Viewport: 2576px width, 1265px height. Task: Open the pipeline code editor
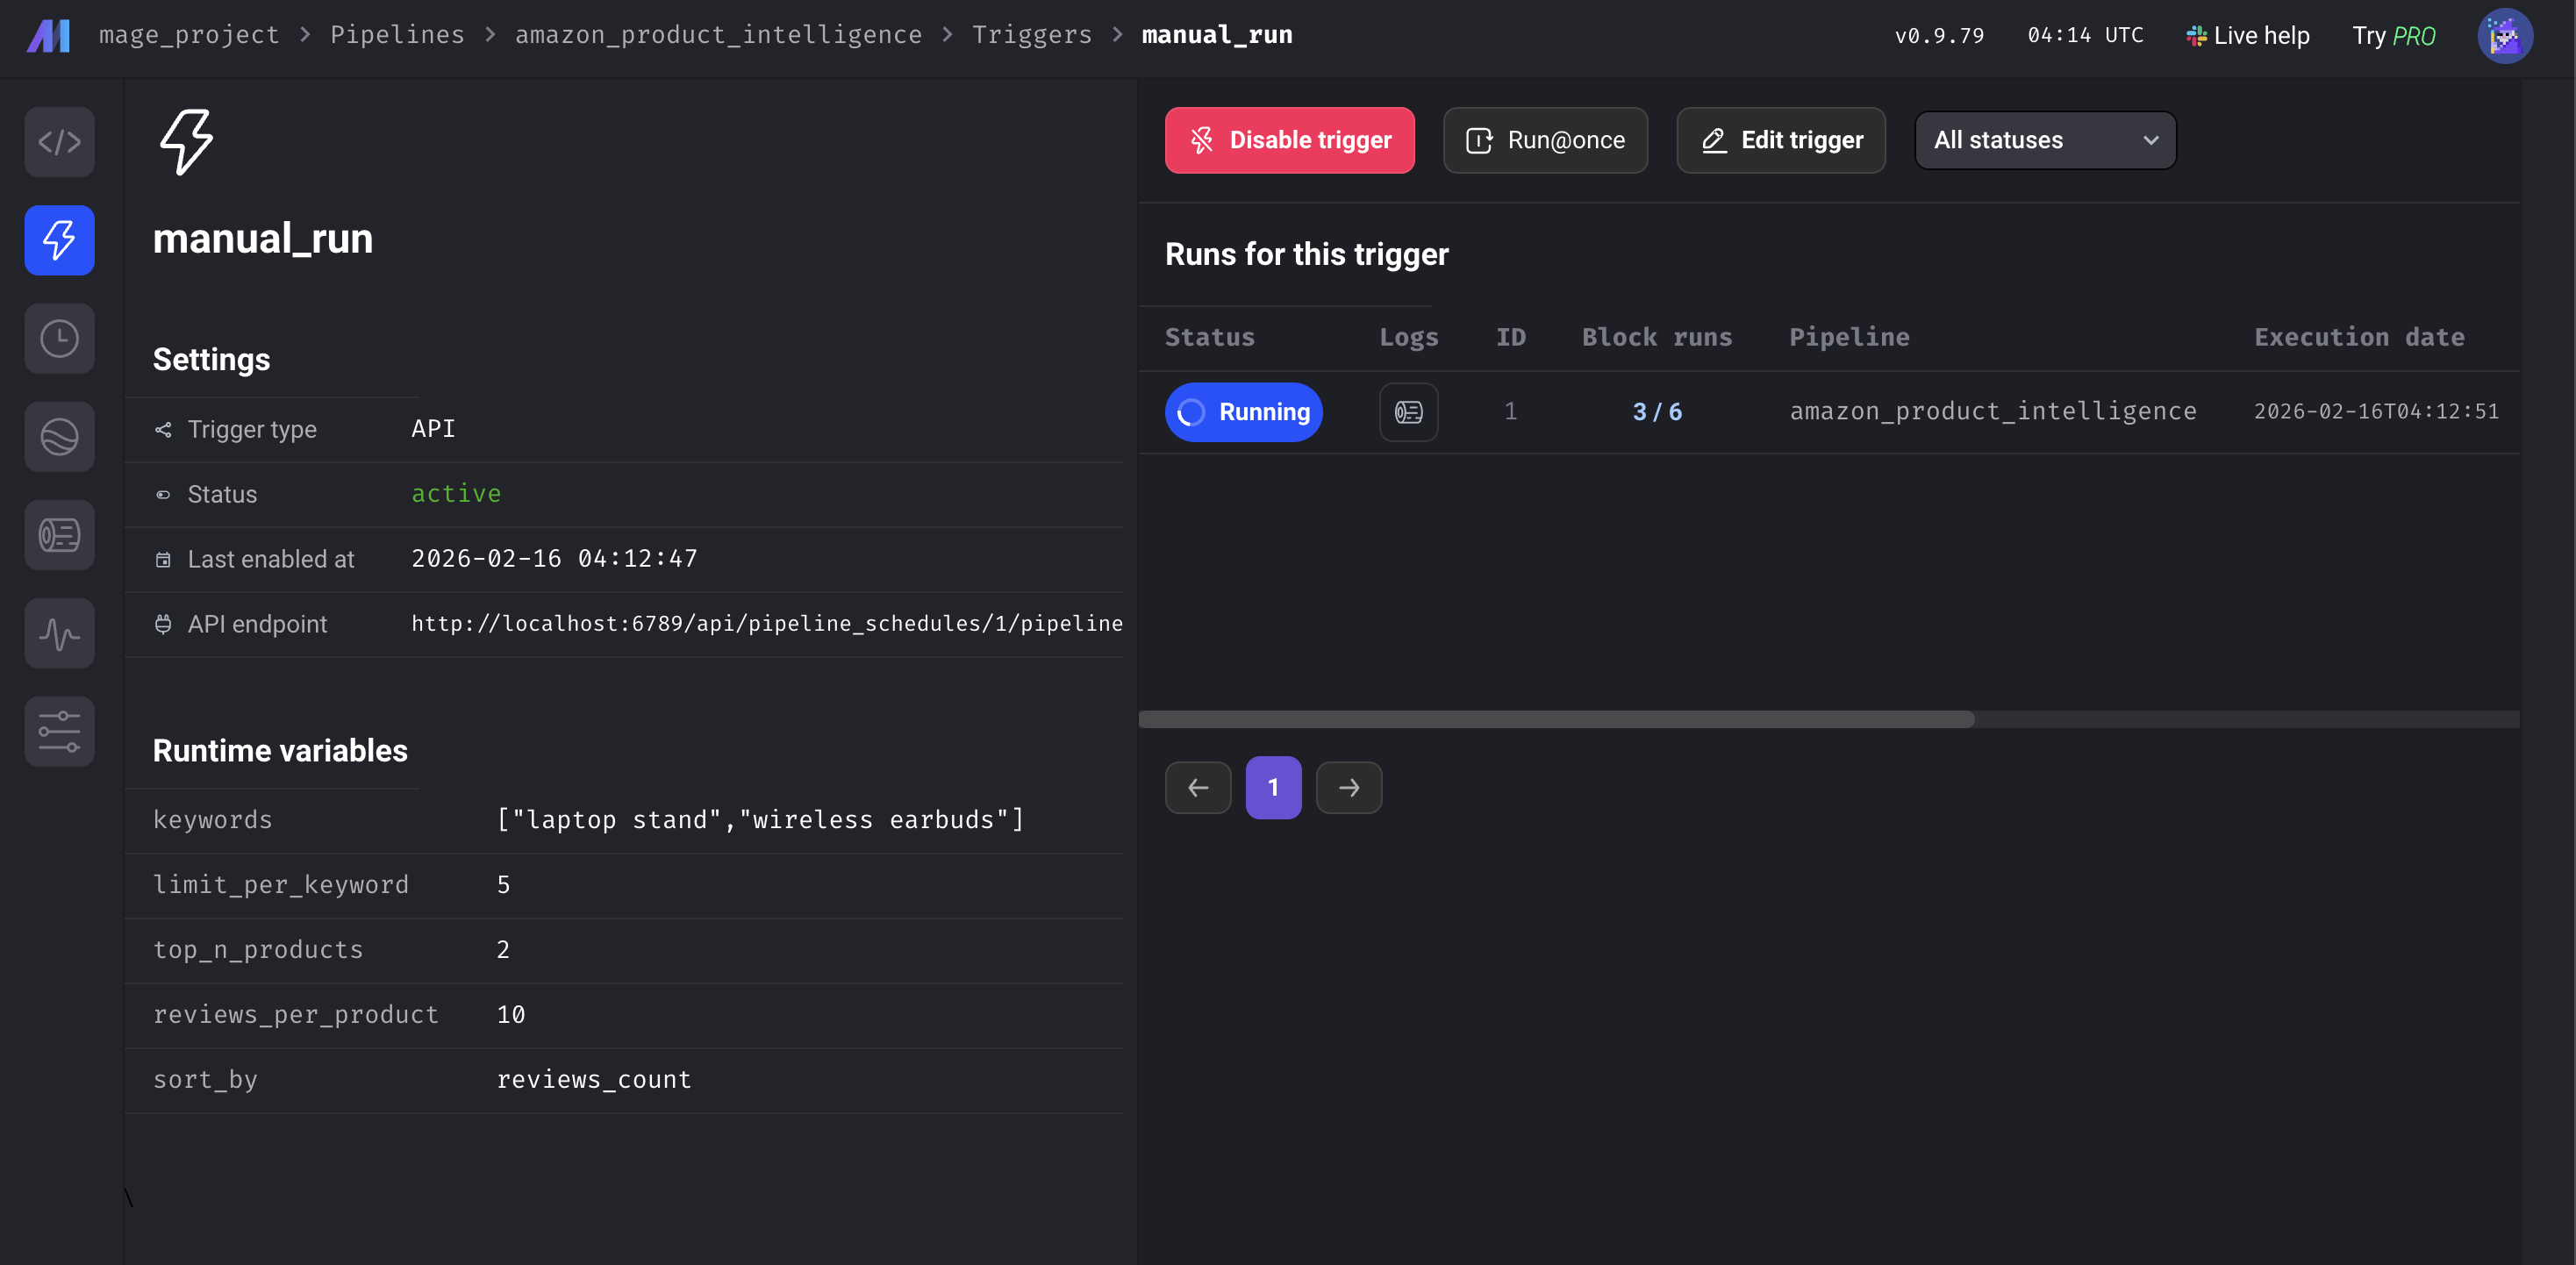tap(59, 141)
